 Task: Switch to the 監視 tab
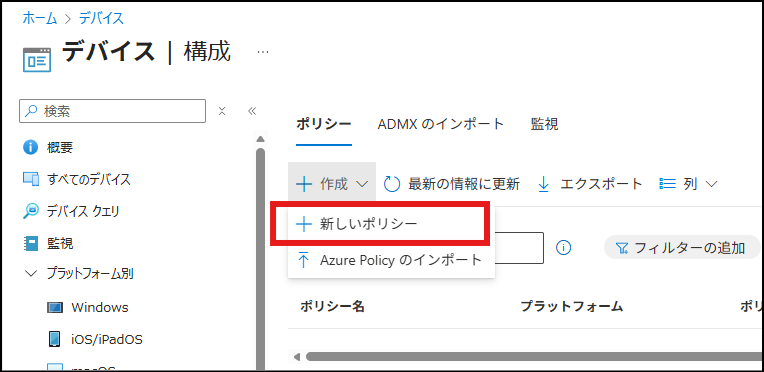coord(544,124)
